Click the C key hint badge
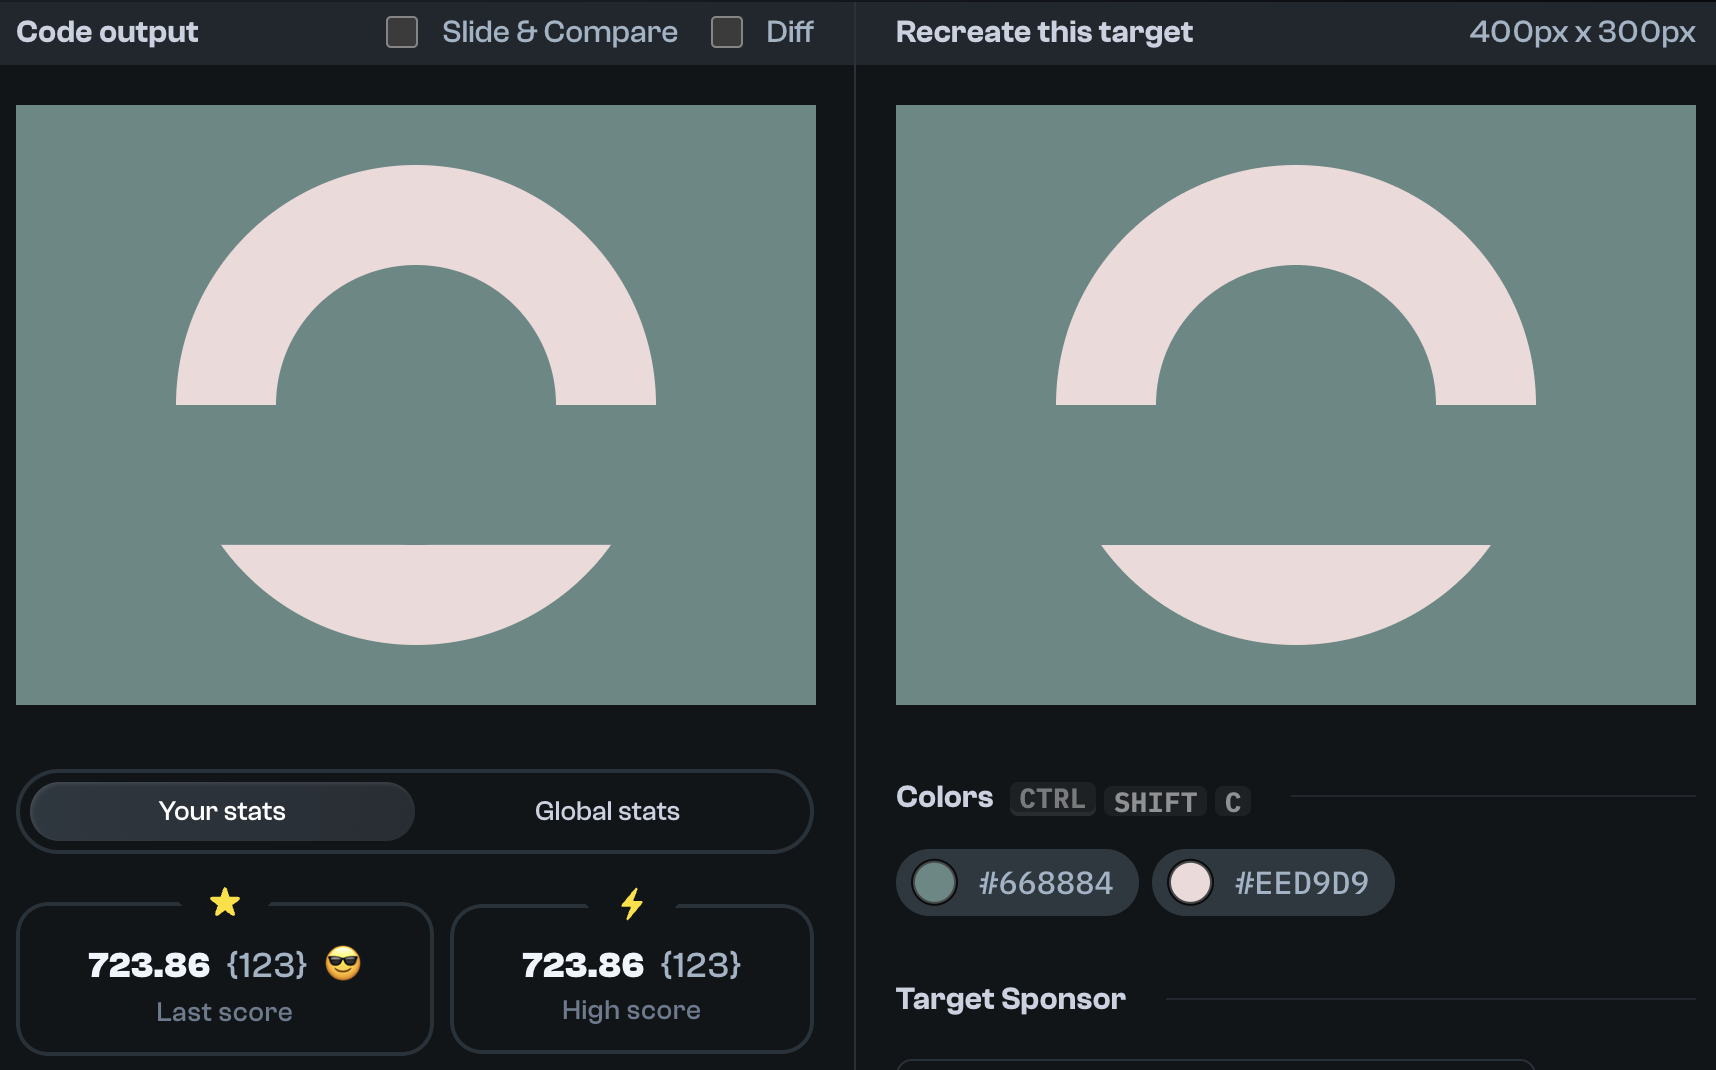1716x1070 pixels. (x=1233, y=802)
